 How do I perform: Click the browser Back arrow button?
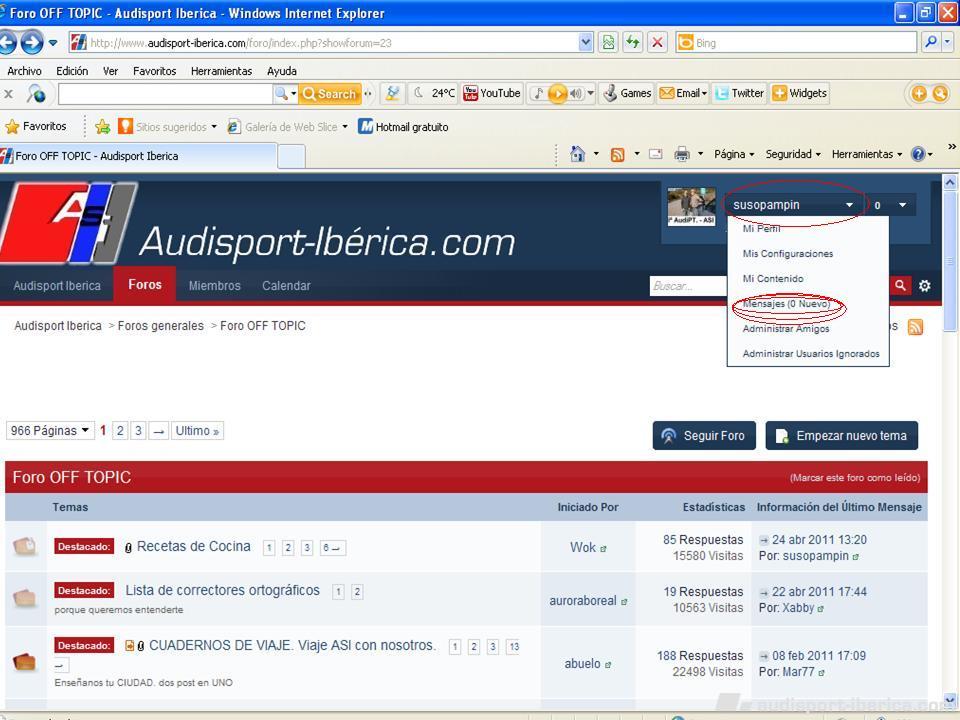click(x=7, y=43)
